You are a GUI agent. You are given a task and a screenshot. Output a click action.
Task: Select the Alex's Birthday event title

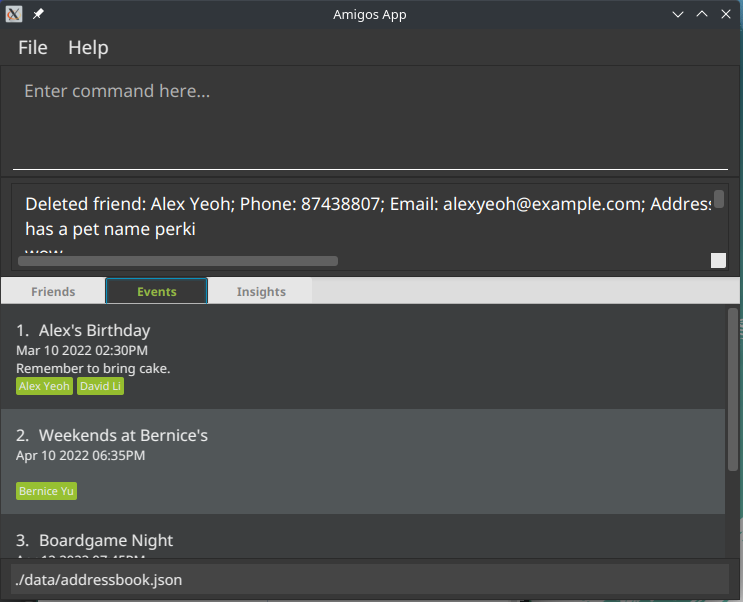pyautogui.click(x=94, y=330)
